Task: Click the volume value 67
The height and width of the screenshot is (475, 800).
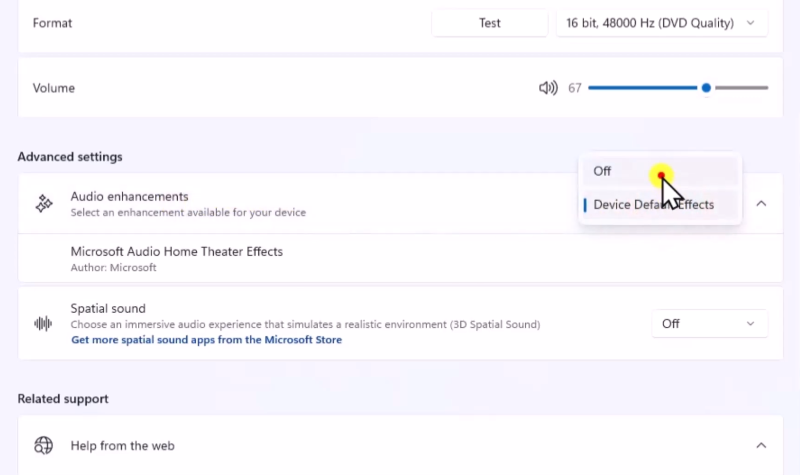Action: coord(575,88)
